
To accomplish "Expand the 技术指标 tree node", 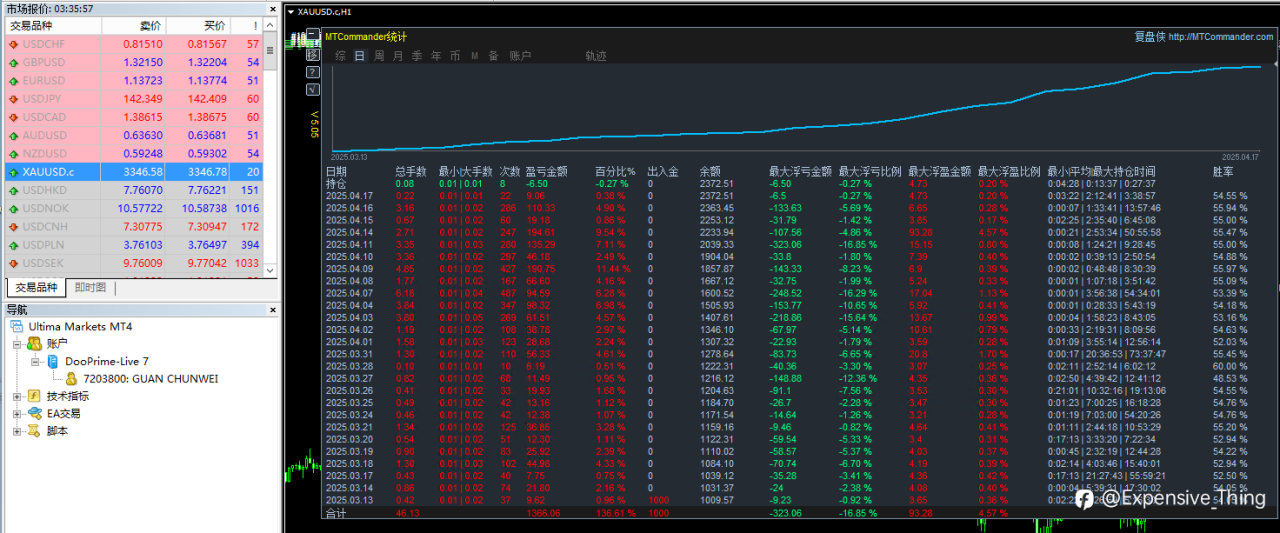I will point(17,397).
